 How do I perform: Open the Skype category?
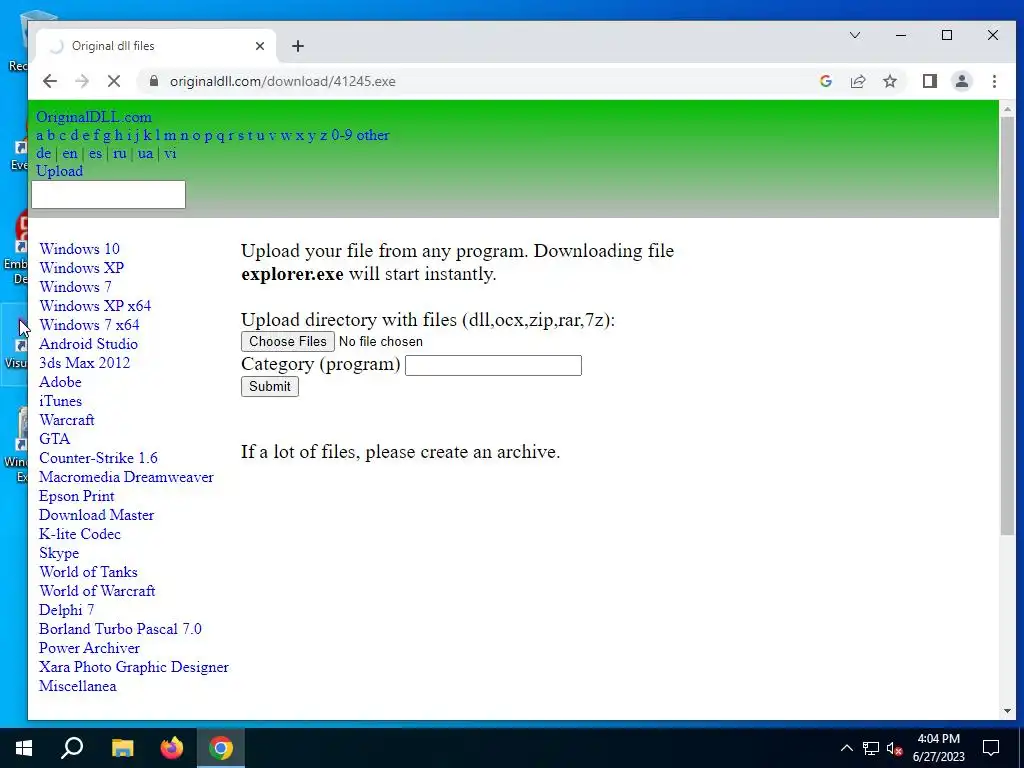[x=59, y=552]
